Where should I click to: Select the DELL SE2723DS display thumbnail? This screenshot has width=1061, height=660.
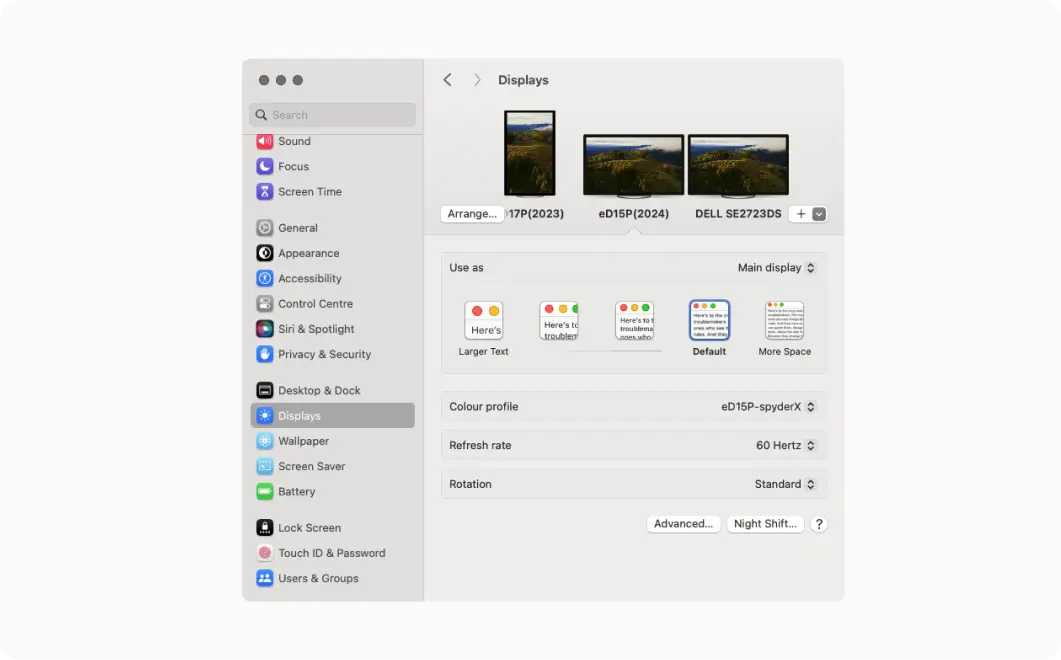click(738, 165)
